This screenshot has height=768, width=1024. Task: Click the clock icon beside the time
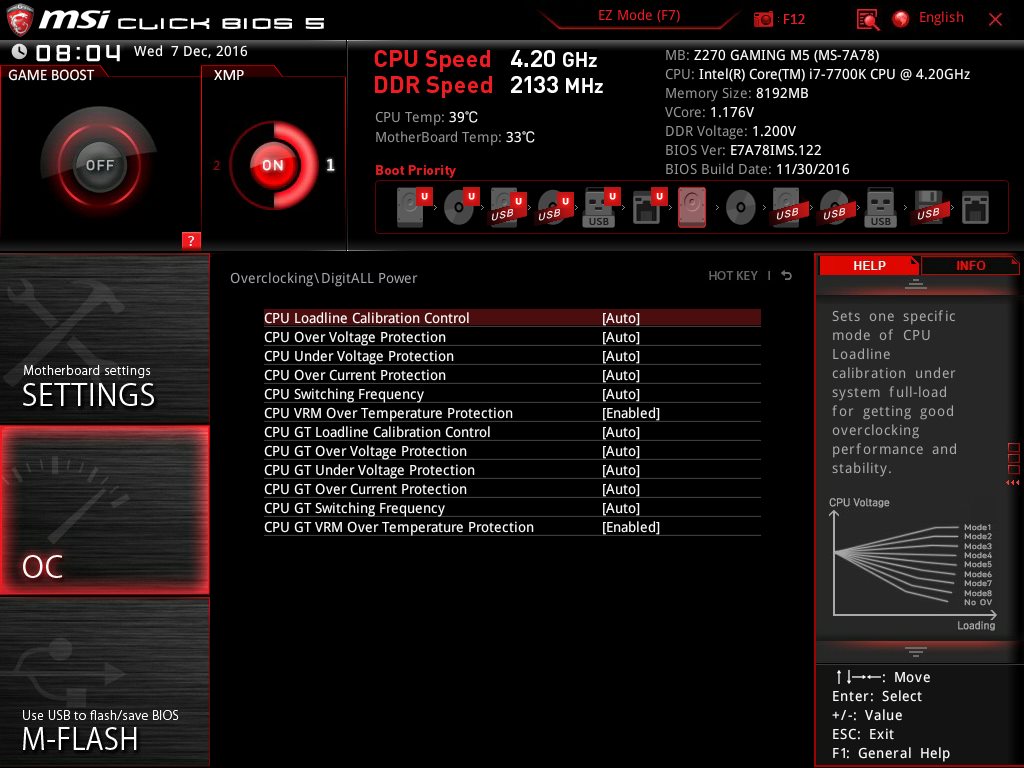pos(20,51)
